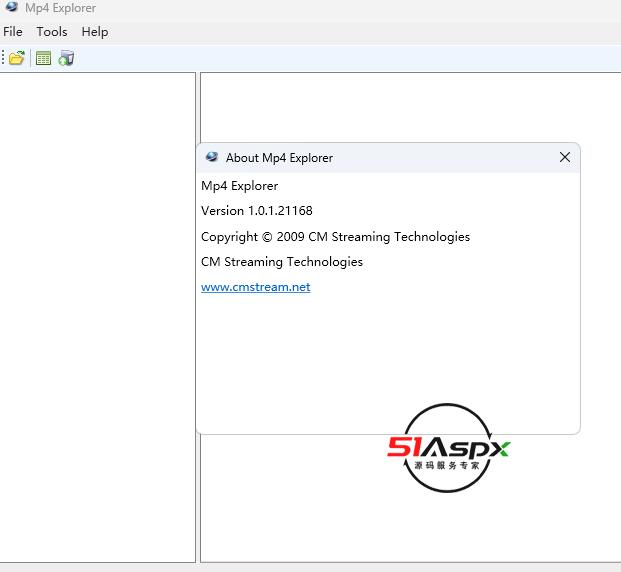Close the About Mp4 Explorer dialog
This screenshot has height=572, width=621.
tap(565, 157)
